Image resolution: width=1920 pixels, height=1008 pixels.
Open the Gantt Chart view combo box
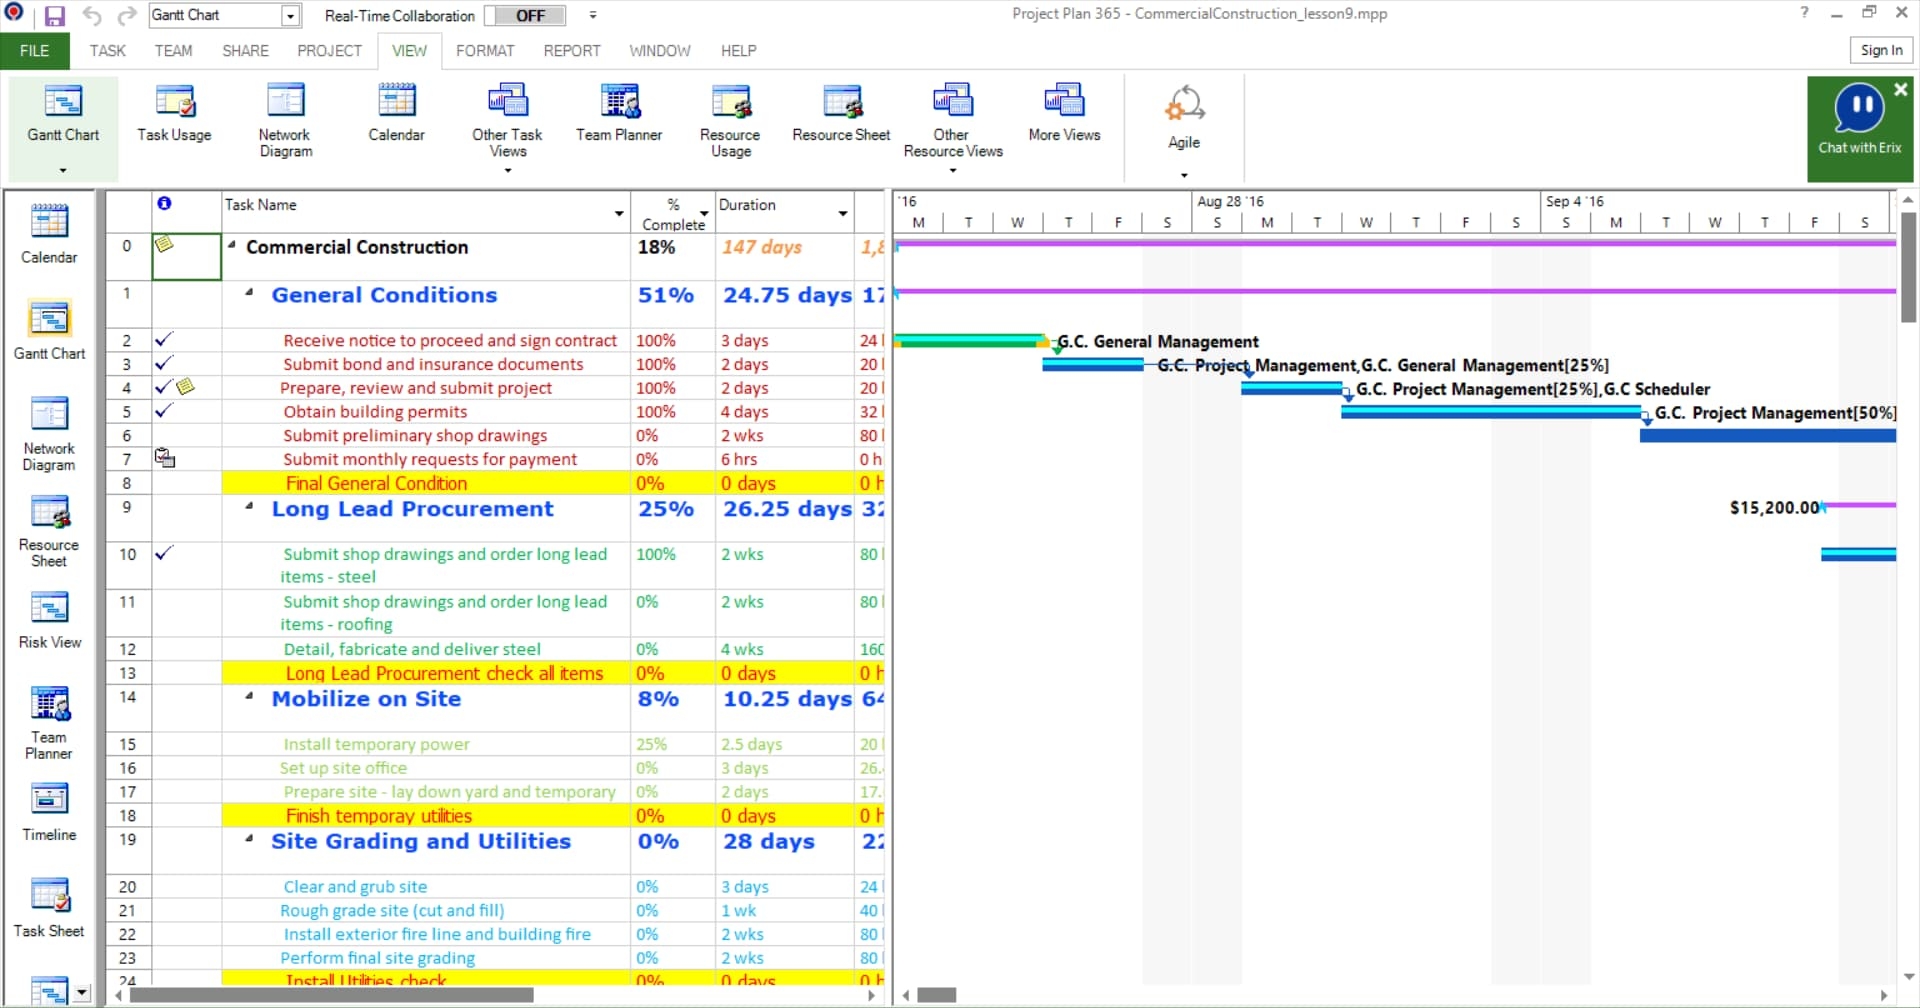click(290, 16)
